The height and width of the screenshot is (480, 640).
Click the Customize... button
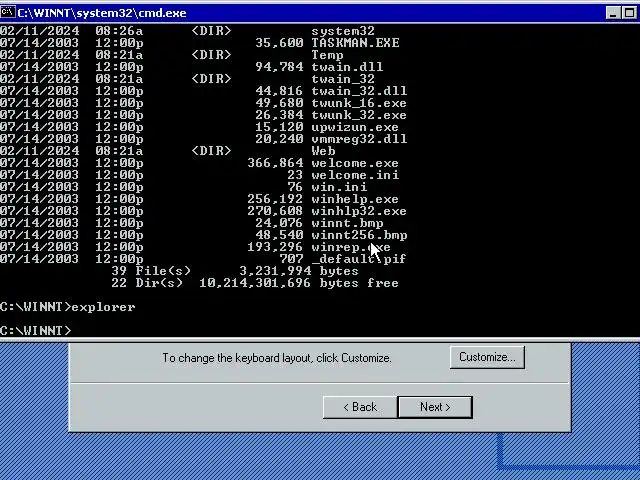coord(487,357)
